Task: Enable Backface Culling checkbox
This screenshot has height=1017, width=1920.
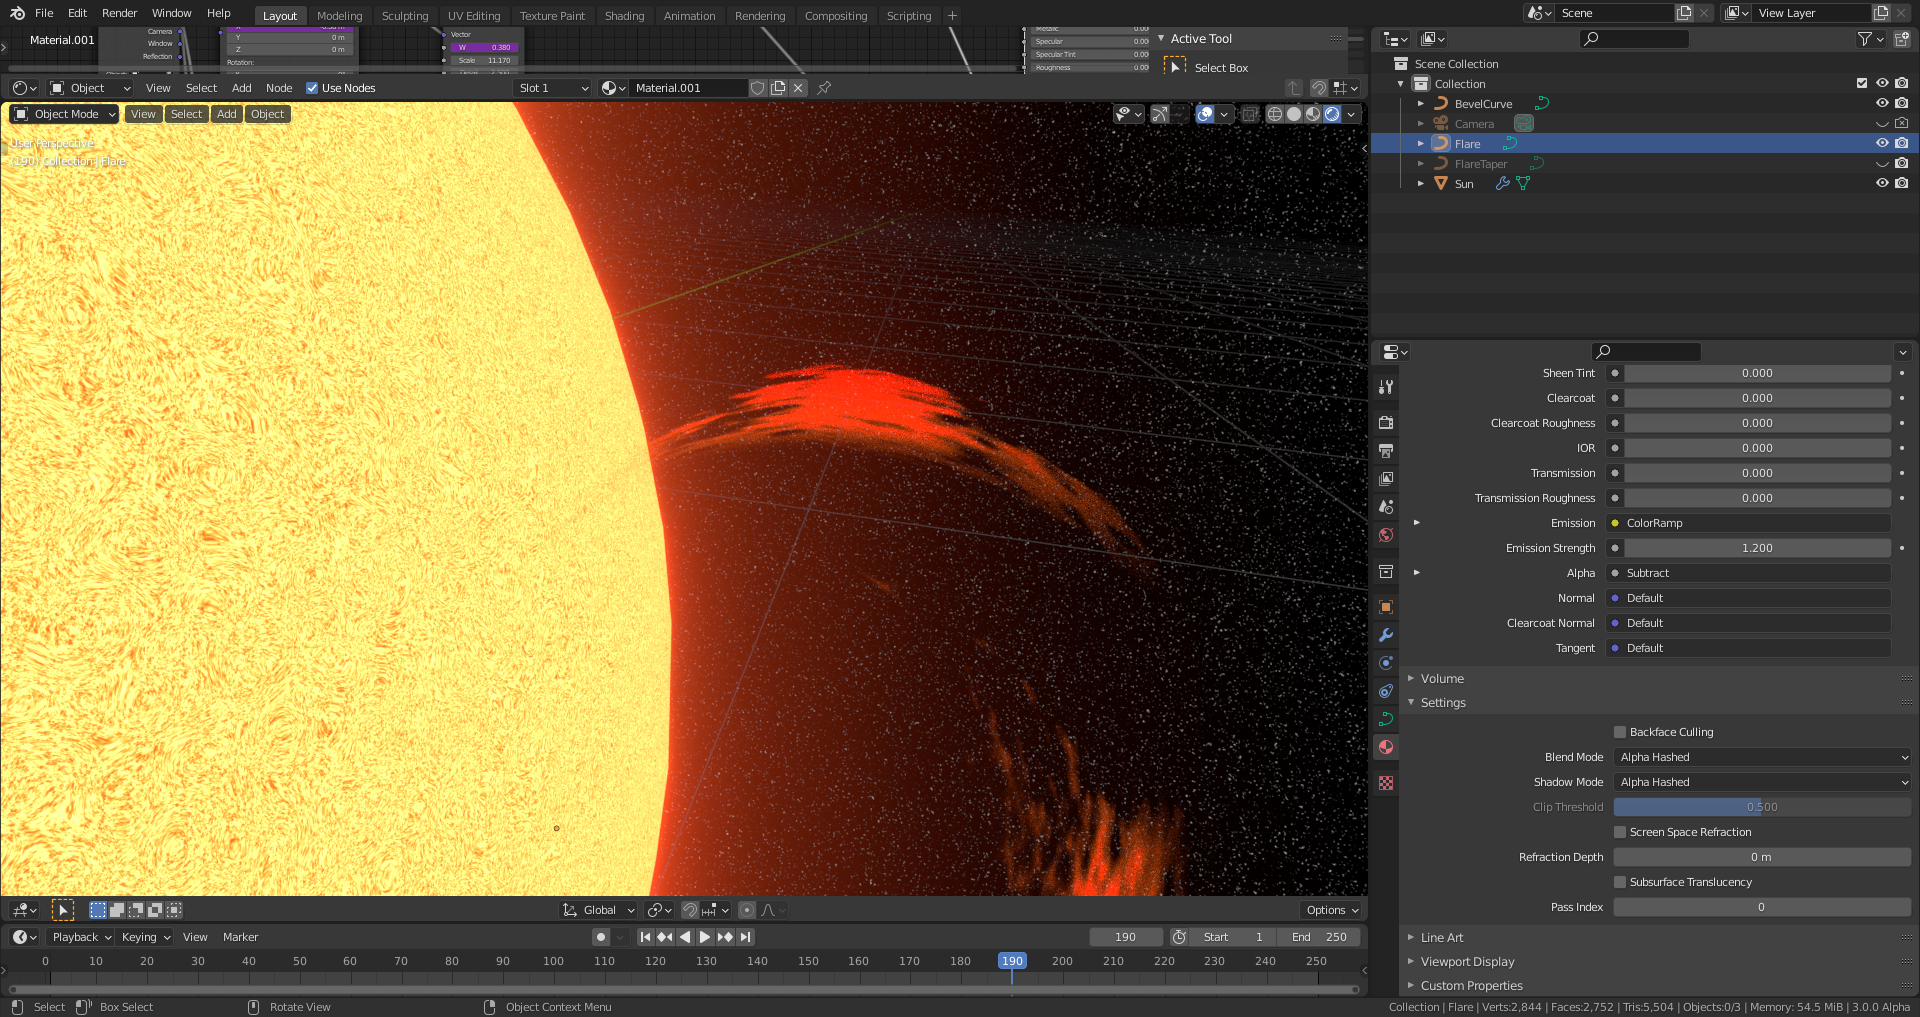Action: [1620, 732]
